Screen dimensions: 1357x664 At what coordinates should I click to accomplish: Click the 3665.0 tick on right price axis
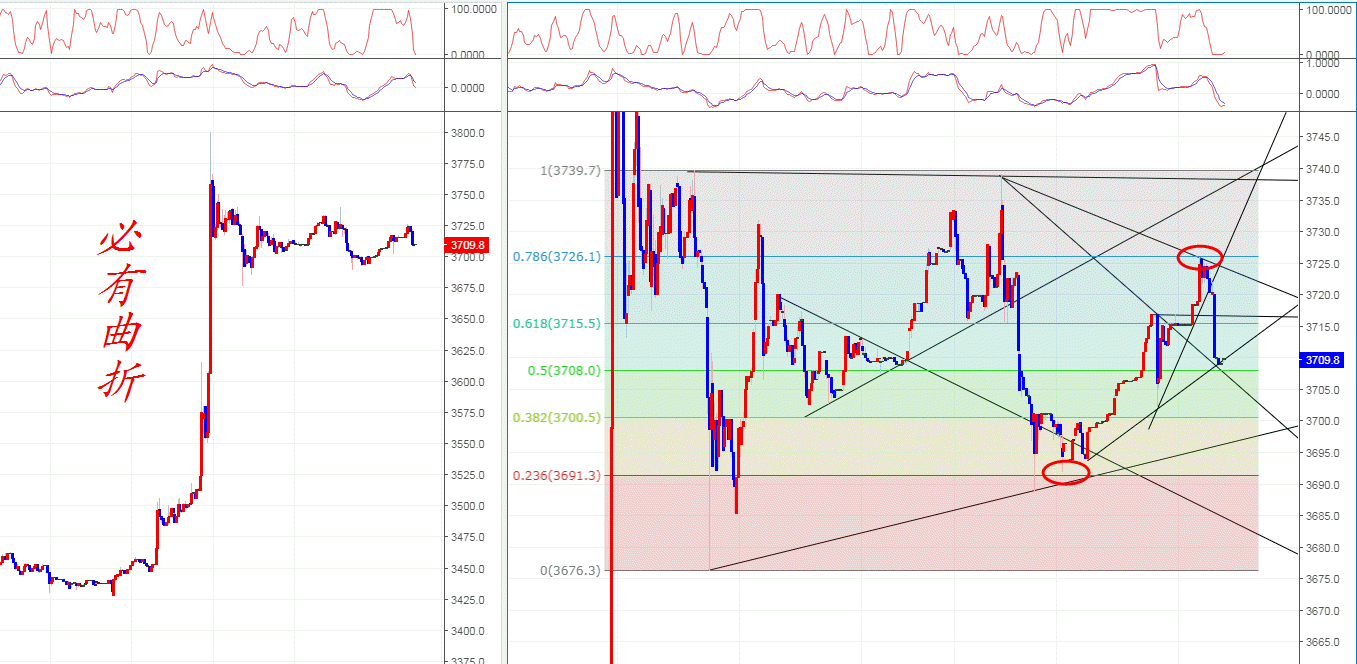click(1324, 642)
